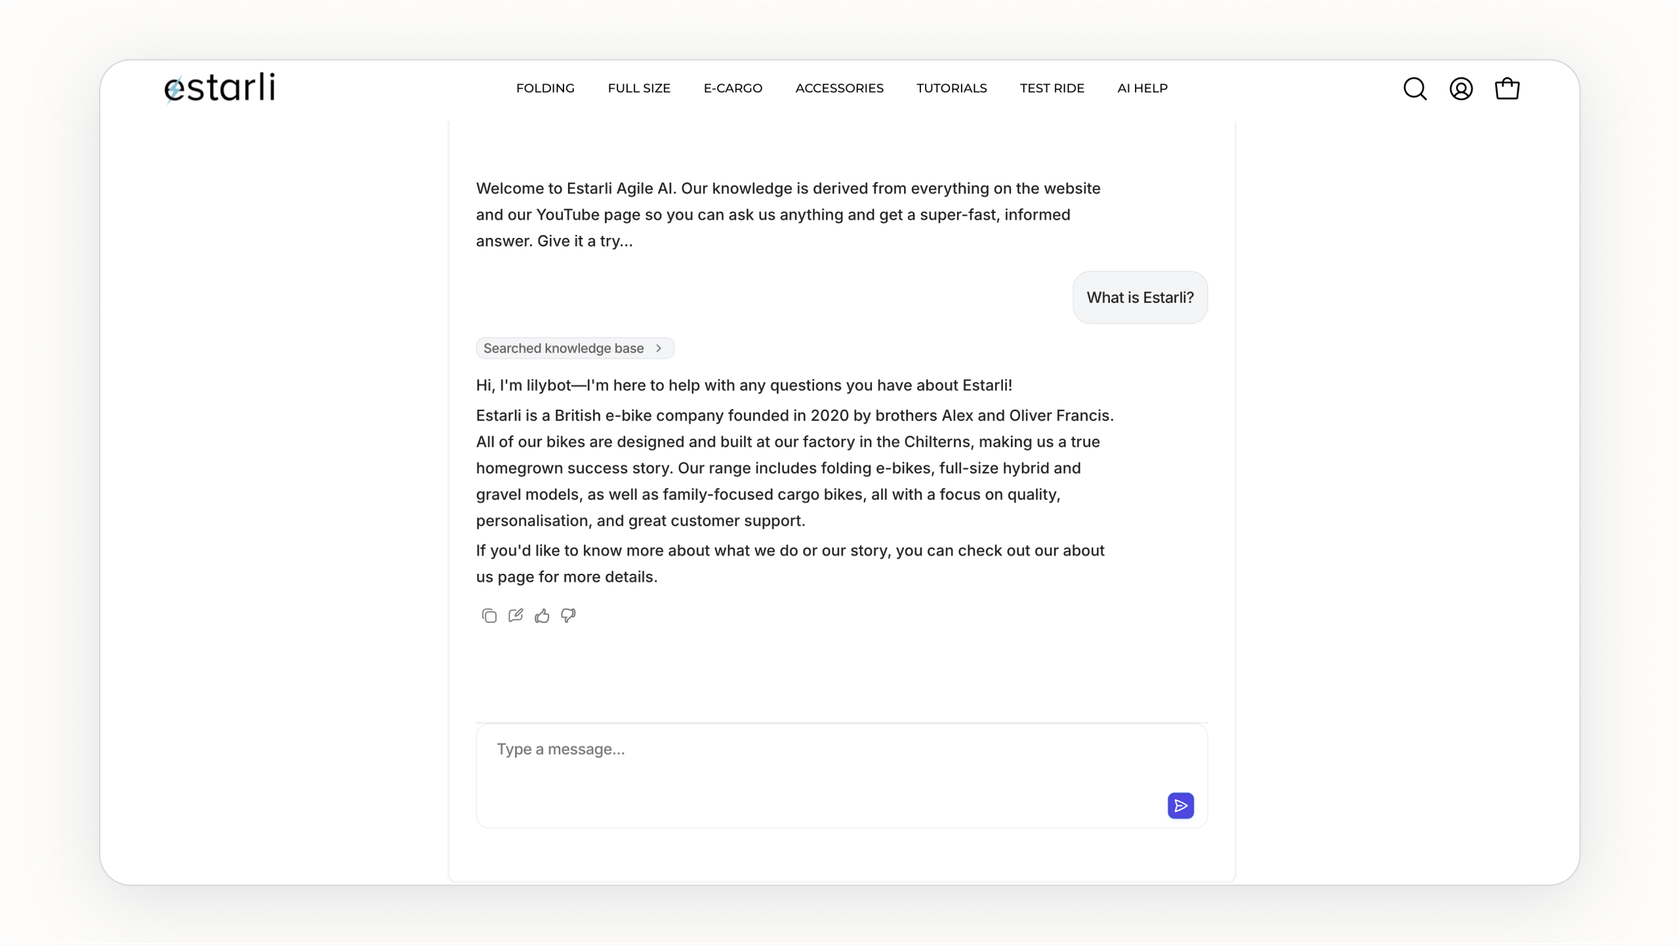This screenshot has height=945, width=1680.
Task: Click the 'What is Estarli?' message bubble
Action: [1139, 297]
